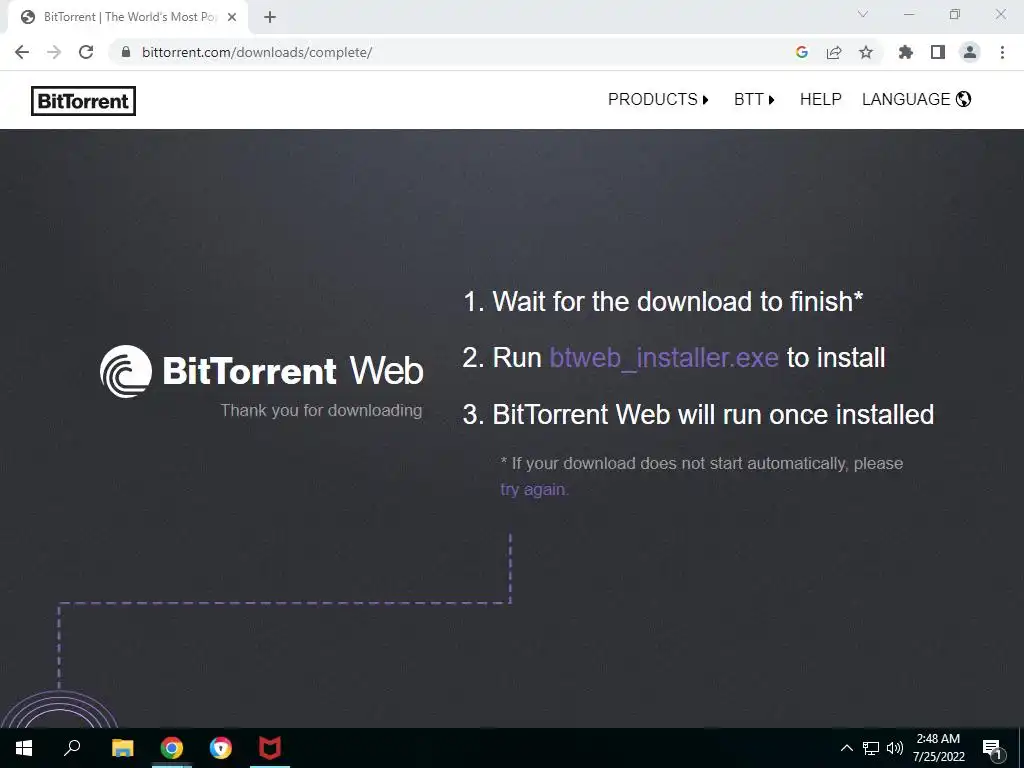Click the browser back arrow
Viewport: 1024px width, 768px height.
point(22,52)
